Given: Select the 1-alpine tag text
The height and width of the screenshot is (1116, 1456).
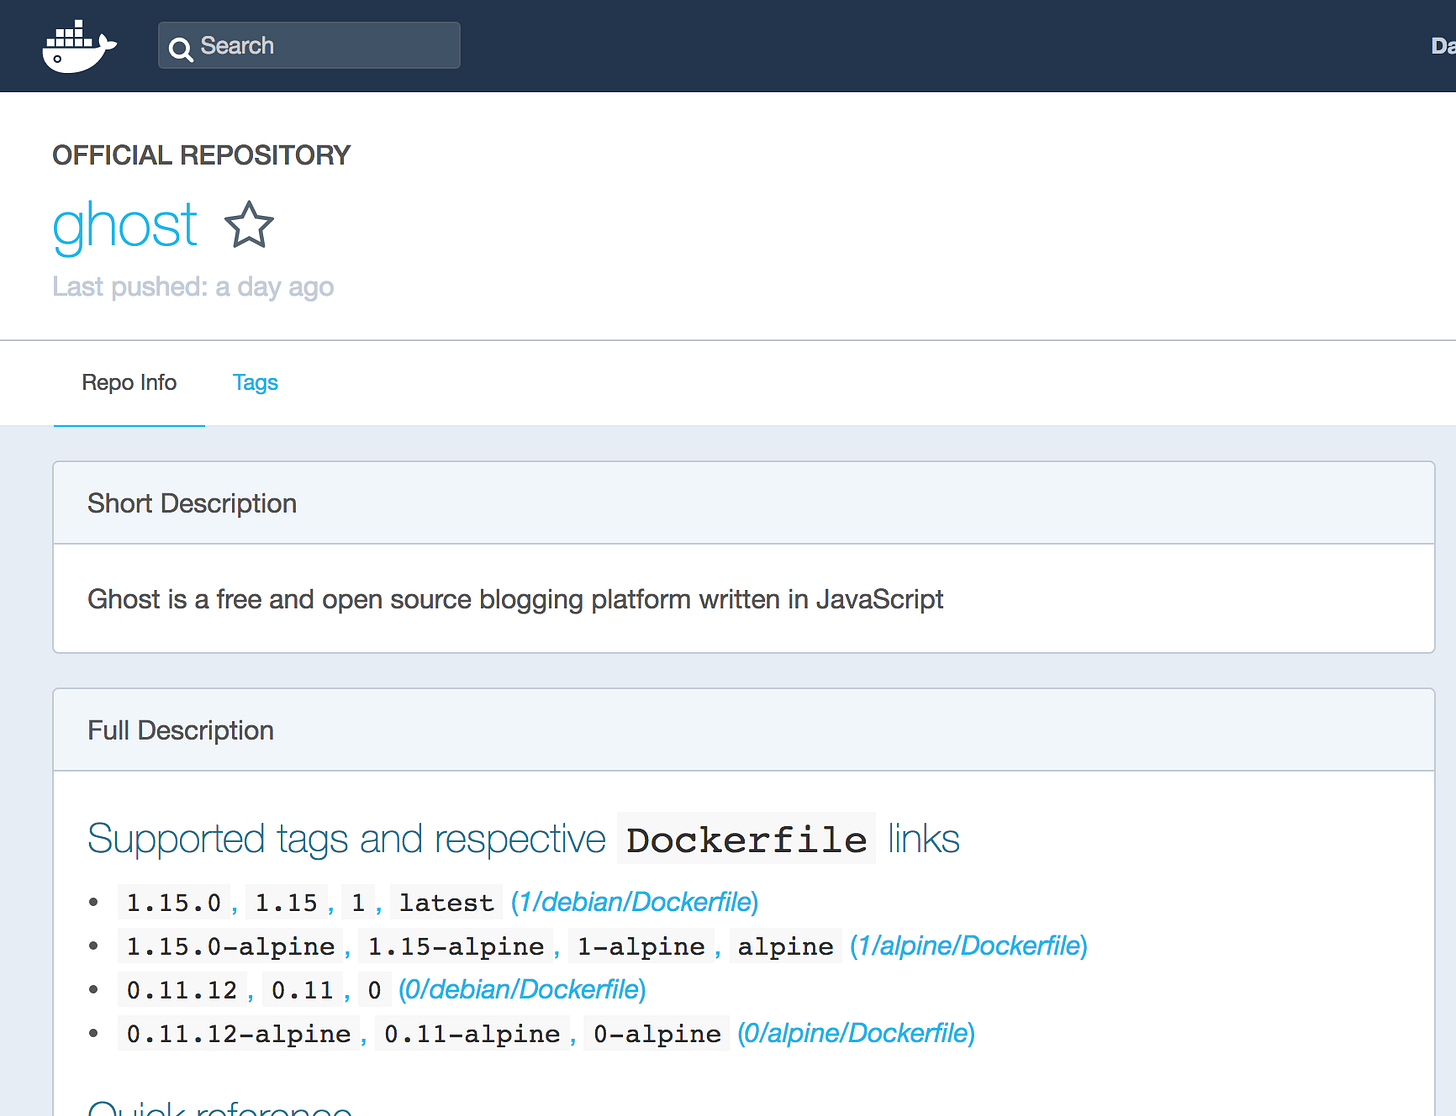Looking at the screenshot, I should 641,947.
